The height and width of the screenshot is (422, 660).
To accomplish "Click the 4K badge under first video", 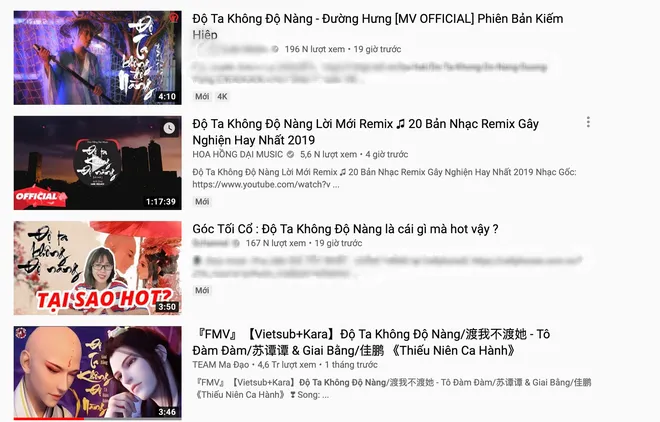I will point(222,96).
